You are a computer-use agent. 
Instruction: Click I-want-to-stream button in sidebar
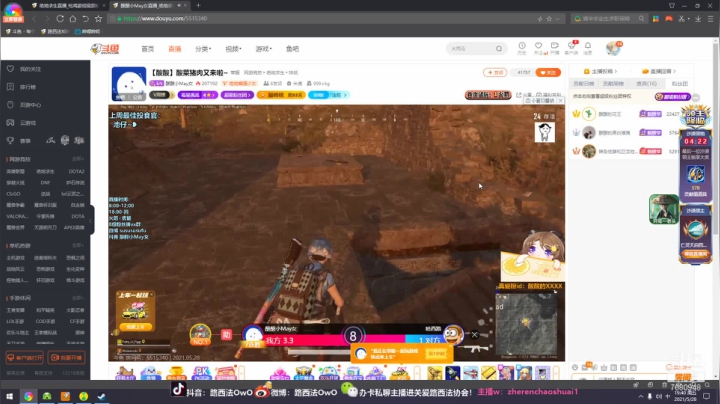[67, 358]
